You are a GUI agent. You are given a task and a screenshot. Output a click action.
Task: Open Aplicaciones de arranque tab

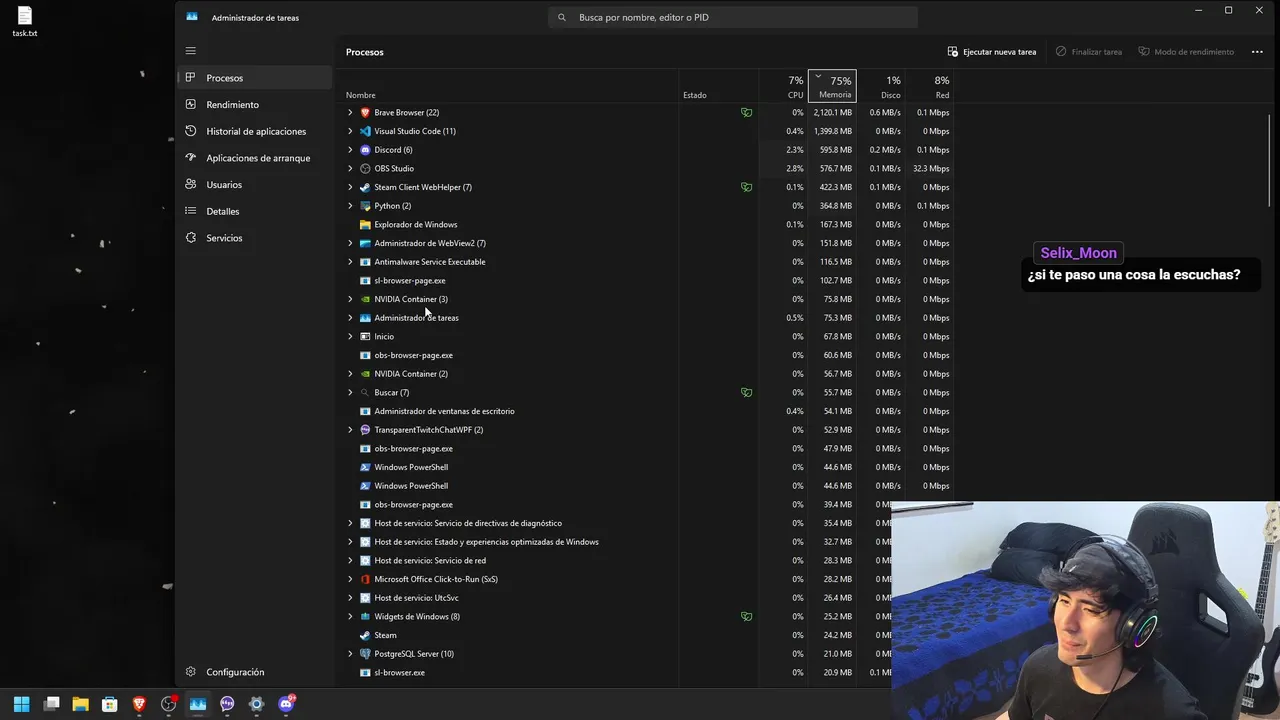(254, 158)
